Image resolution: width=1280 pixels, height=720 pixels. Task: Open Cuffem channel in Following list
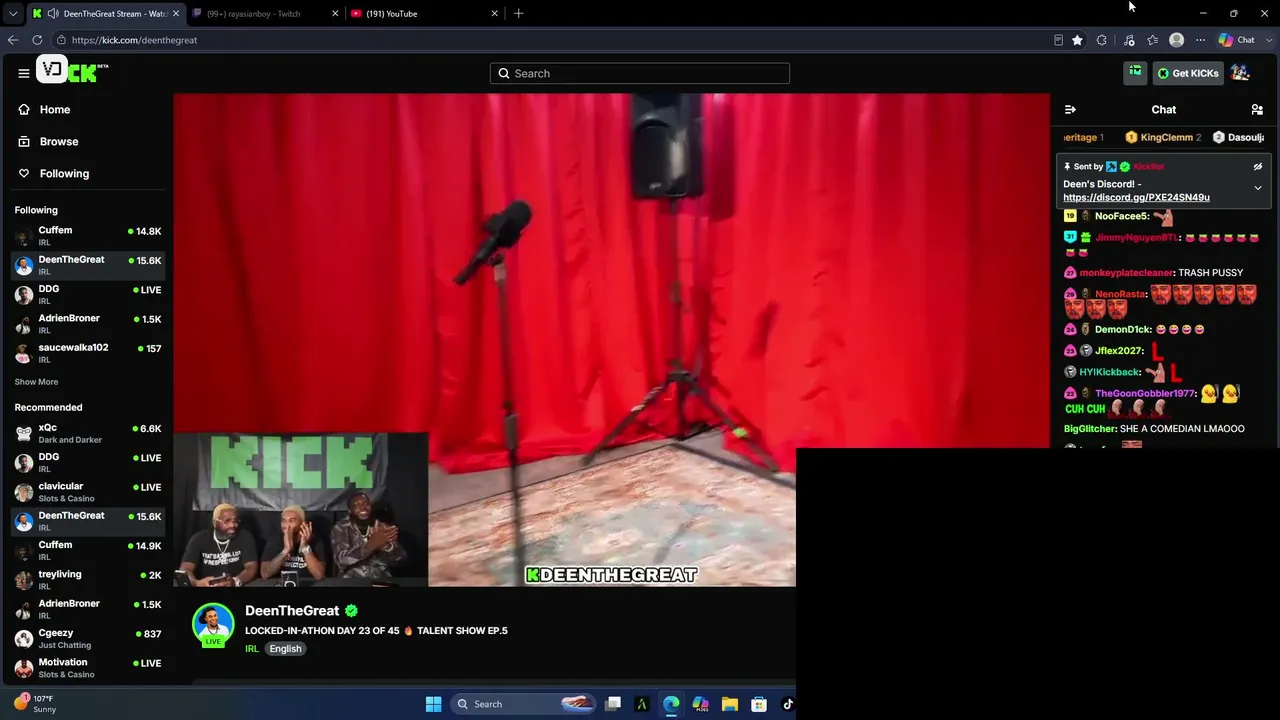pyautogui.click(x=87, y=236)
